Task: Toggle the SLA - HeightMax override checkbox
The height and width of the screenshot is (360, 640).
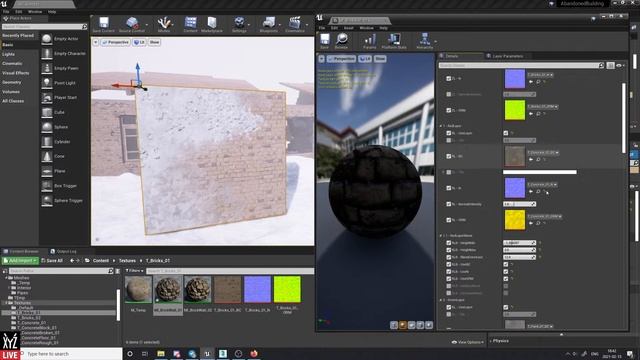Action: pos(449,250)
